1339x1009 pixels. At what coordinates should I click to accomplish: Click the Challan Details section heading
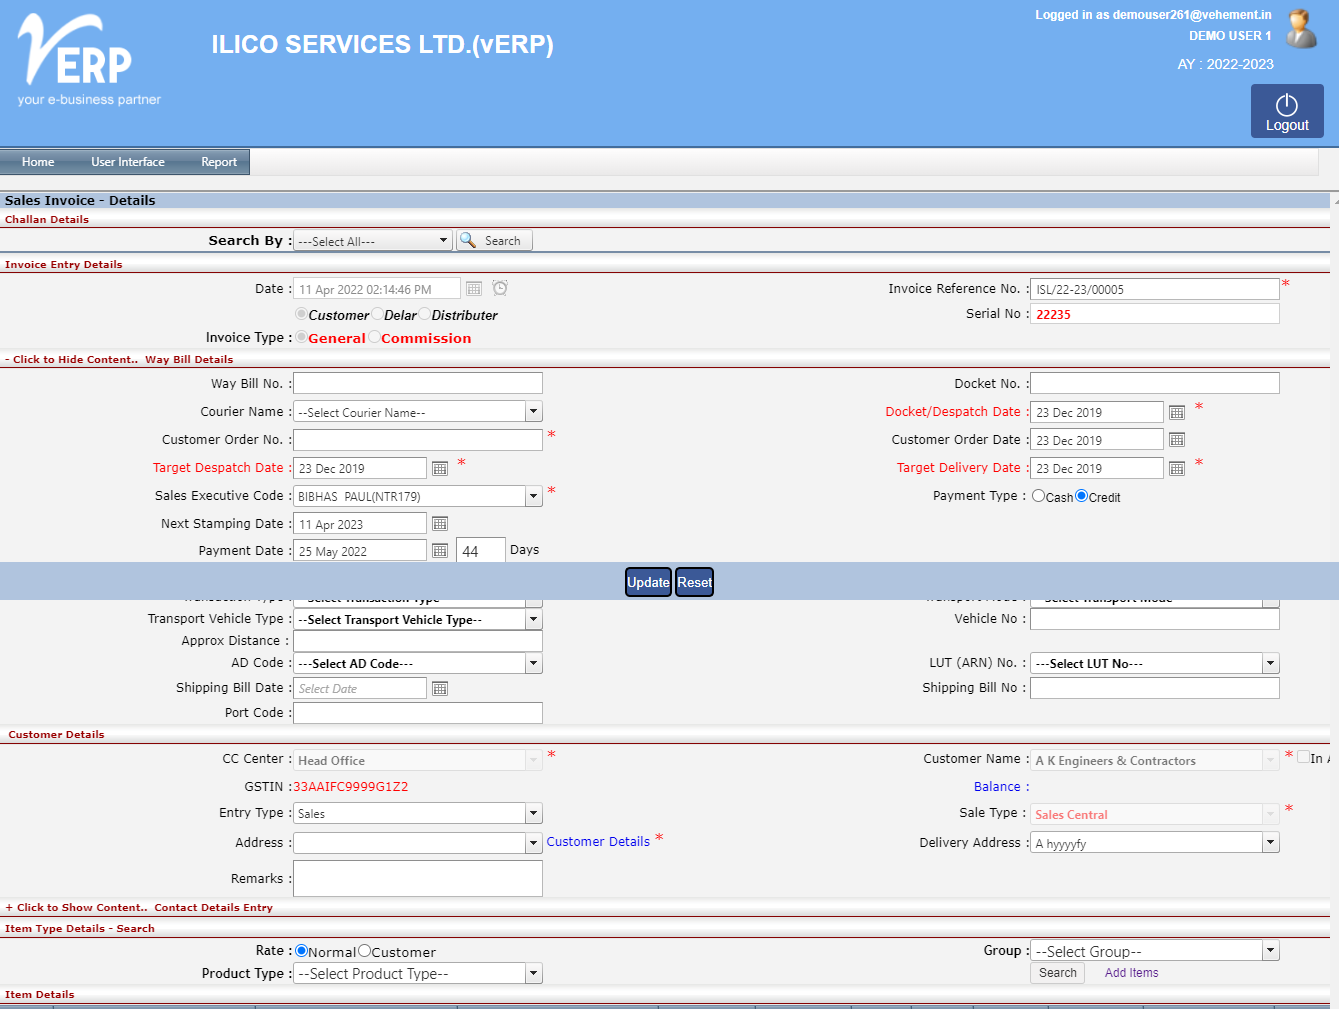tap(47, 220)
